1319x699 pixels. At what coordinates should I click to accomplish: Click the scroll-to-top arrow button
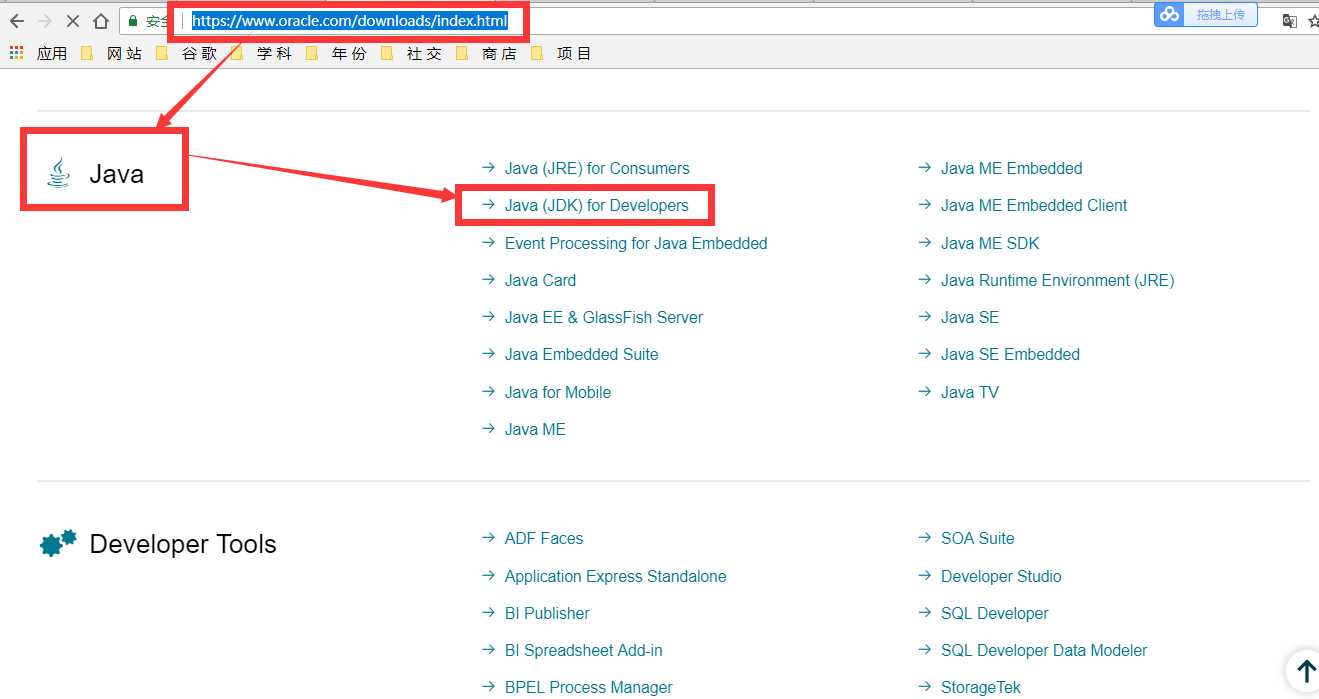(1304, 671)
